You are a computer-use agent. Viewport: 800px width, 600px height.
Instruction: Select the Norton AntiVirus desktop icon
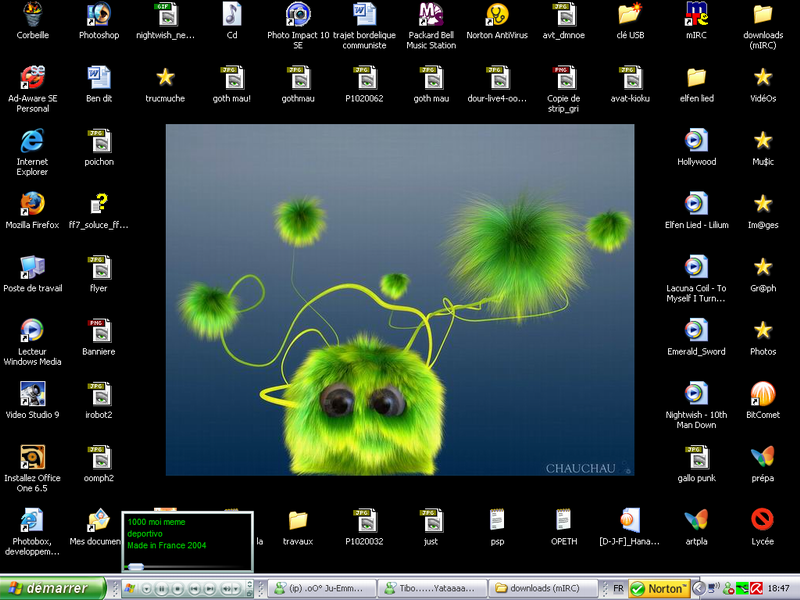click(x=497, y=14)
